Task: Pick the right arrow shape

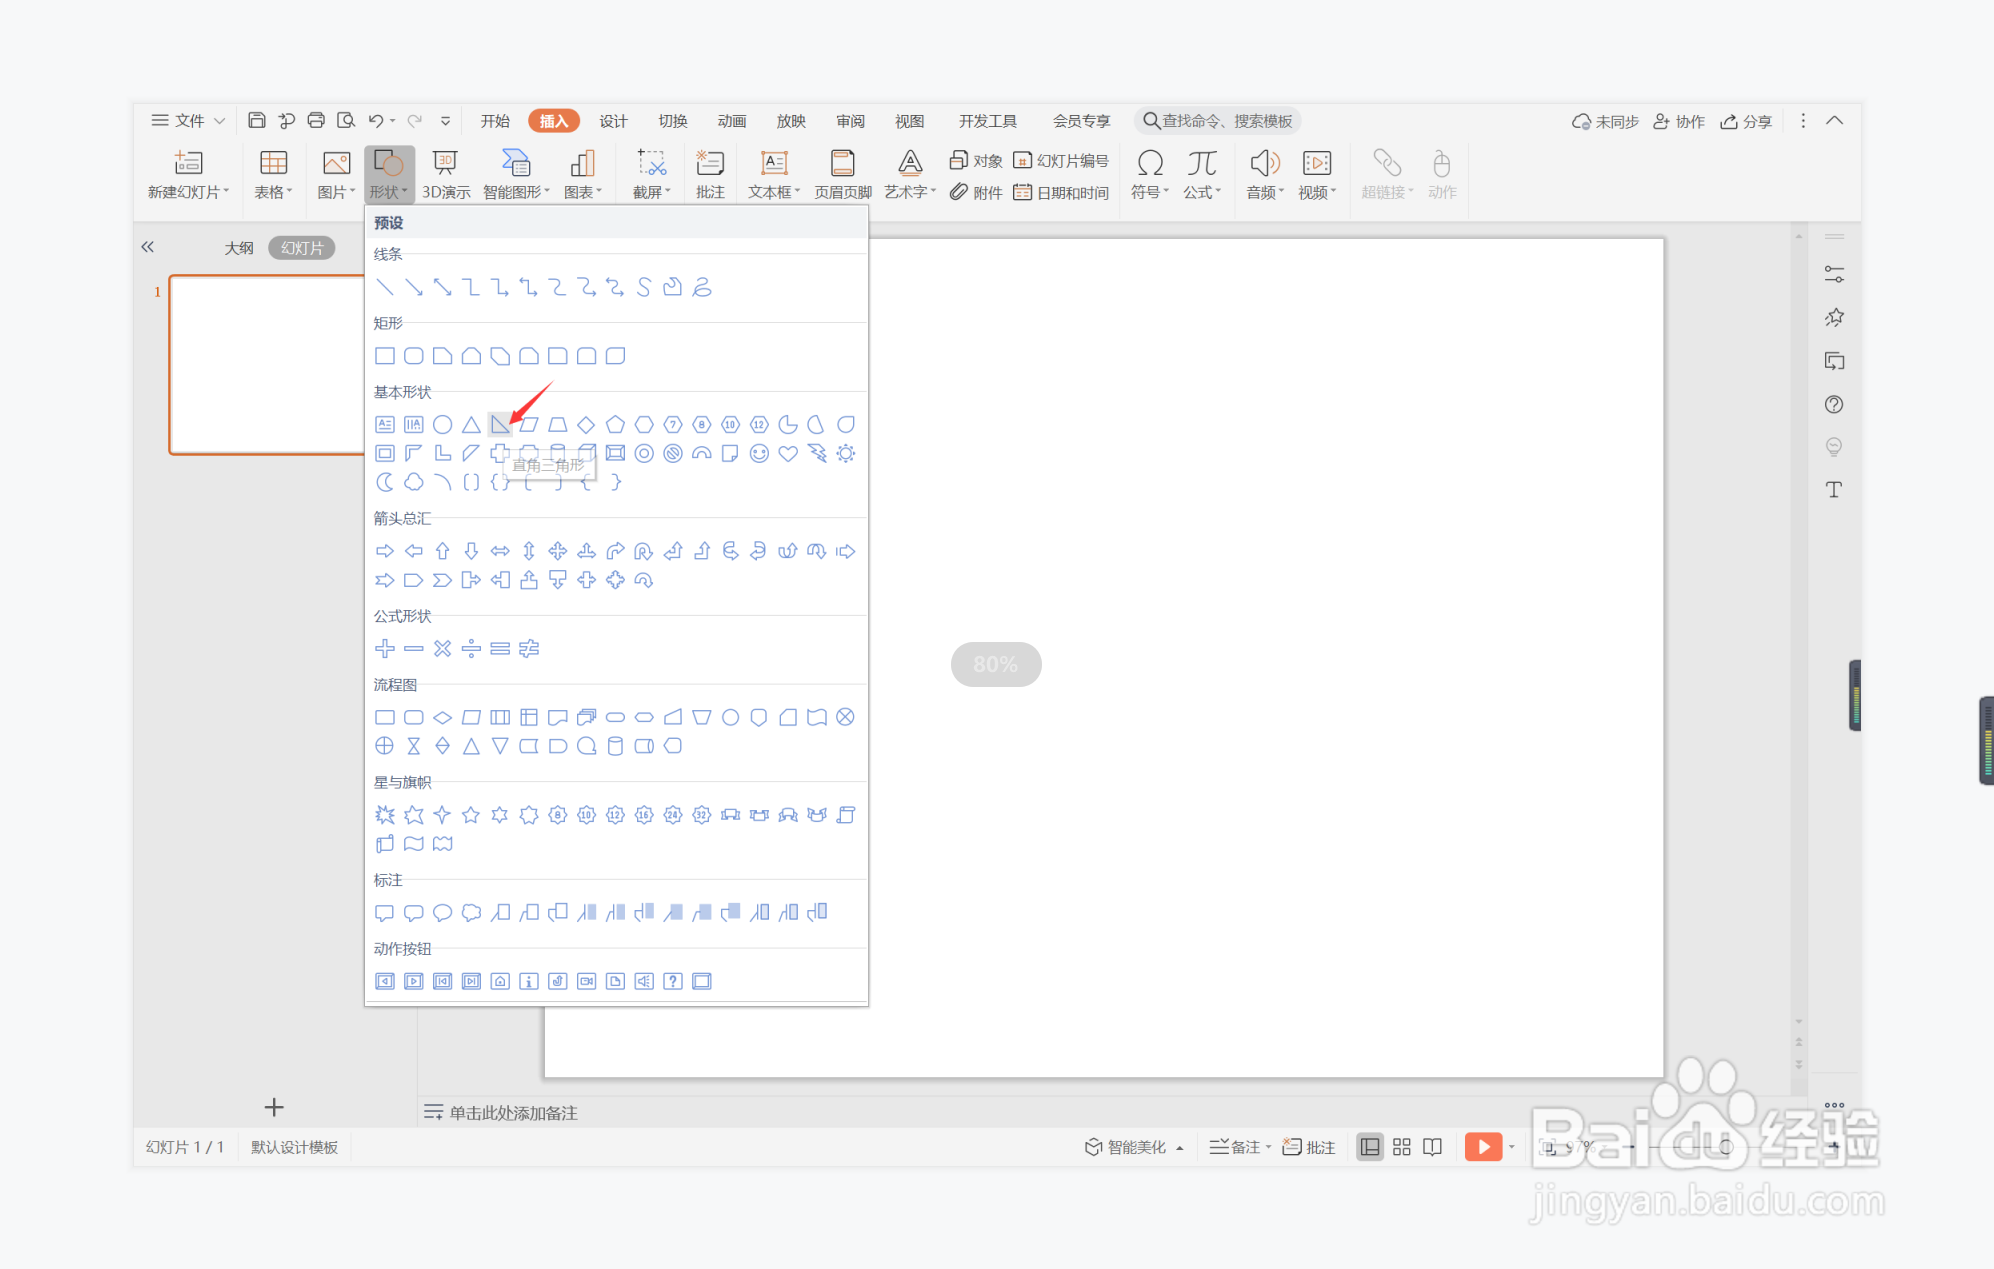Action: click(x=385, y=551)
